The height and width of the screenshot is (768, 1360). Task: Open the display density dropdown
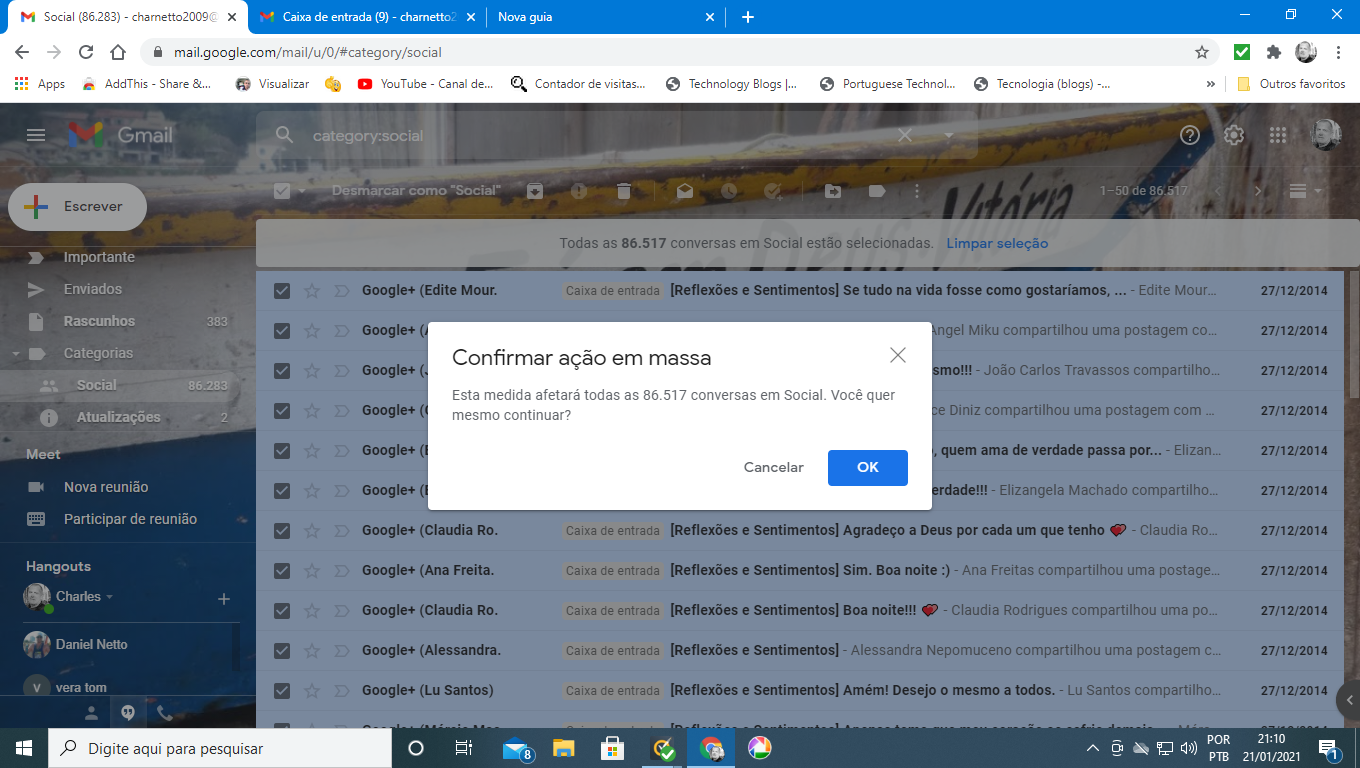1304,191
